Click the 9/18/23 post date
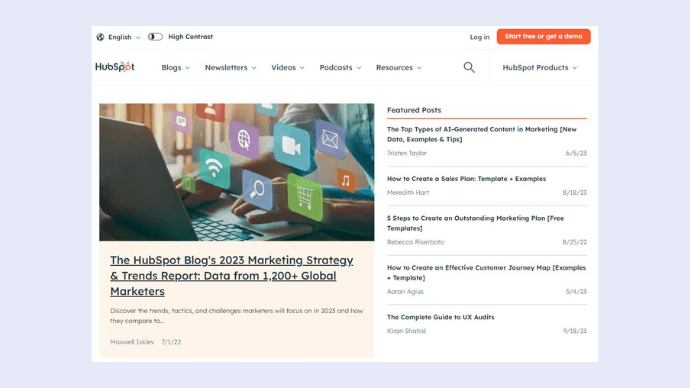This screenshot has height=388, width=690. (575, 331)
